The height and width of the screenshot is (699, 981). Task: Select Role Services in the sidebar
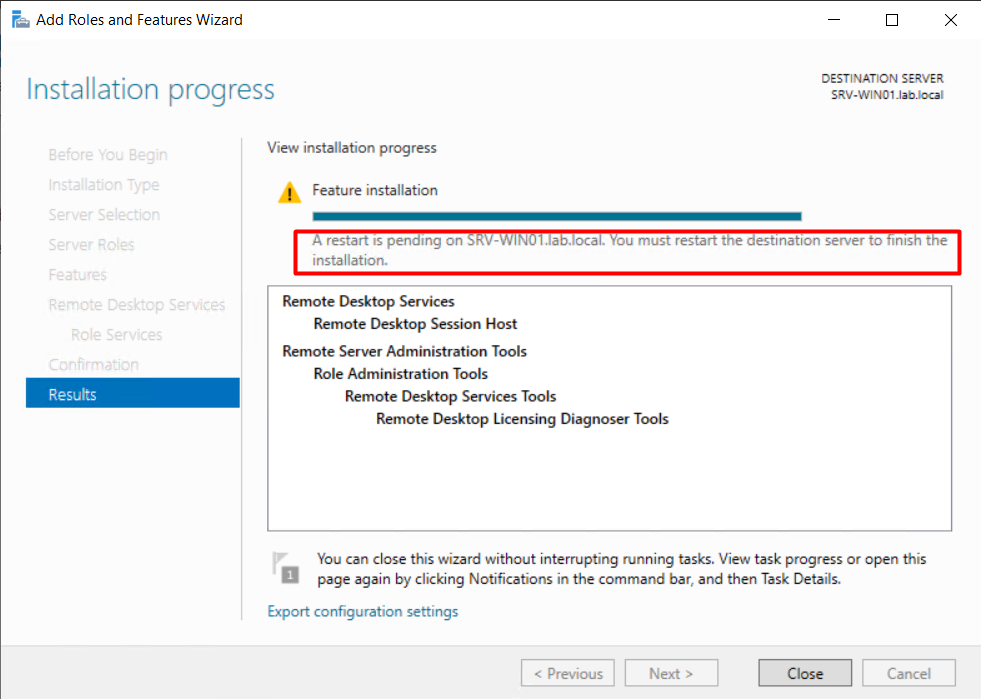(x=116, y=334)
